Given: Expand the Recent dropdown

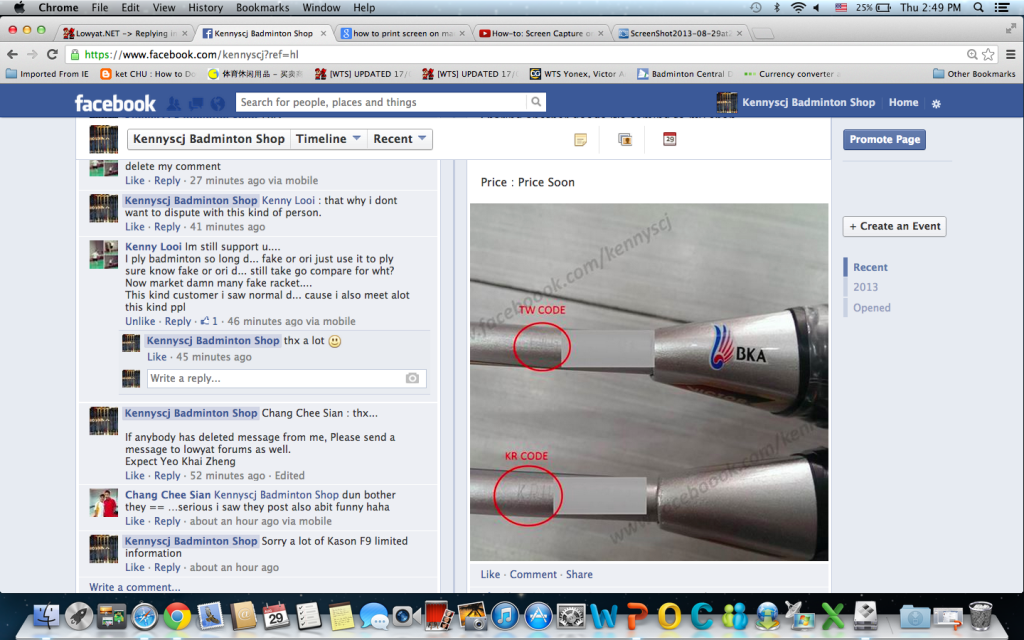Looking at the screenshot, I should pos(400,139).
